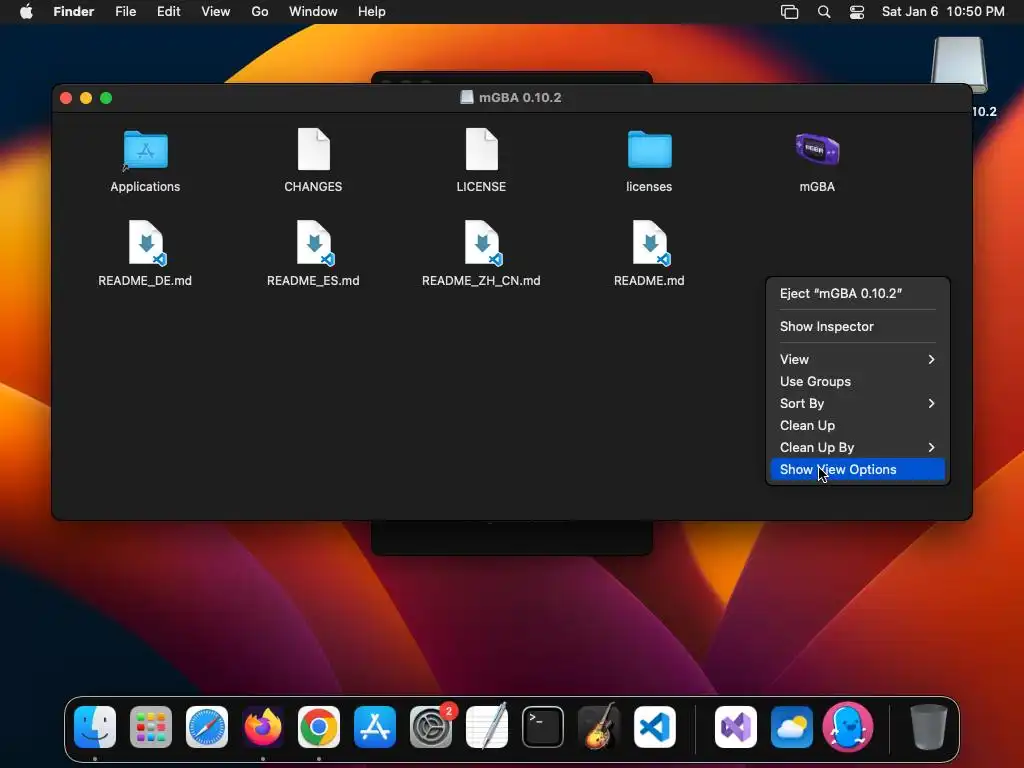This screenshot has width=1024, height=768.
Task: Choose Show View Options in the context menu
Action: pyautogui.click(x=857, y=470)
